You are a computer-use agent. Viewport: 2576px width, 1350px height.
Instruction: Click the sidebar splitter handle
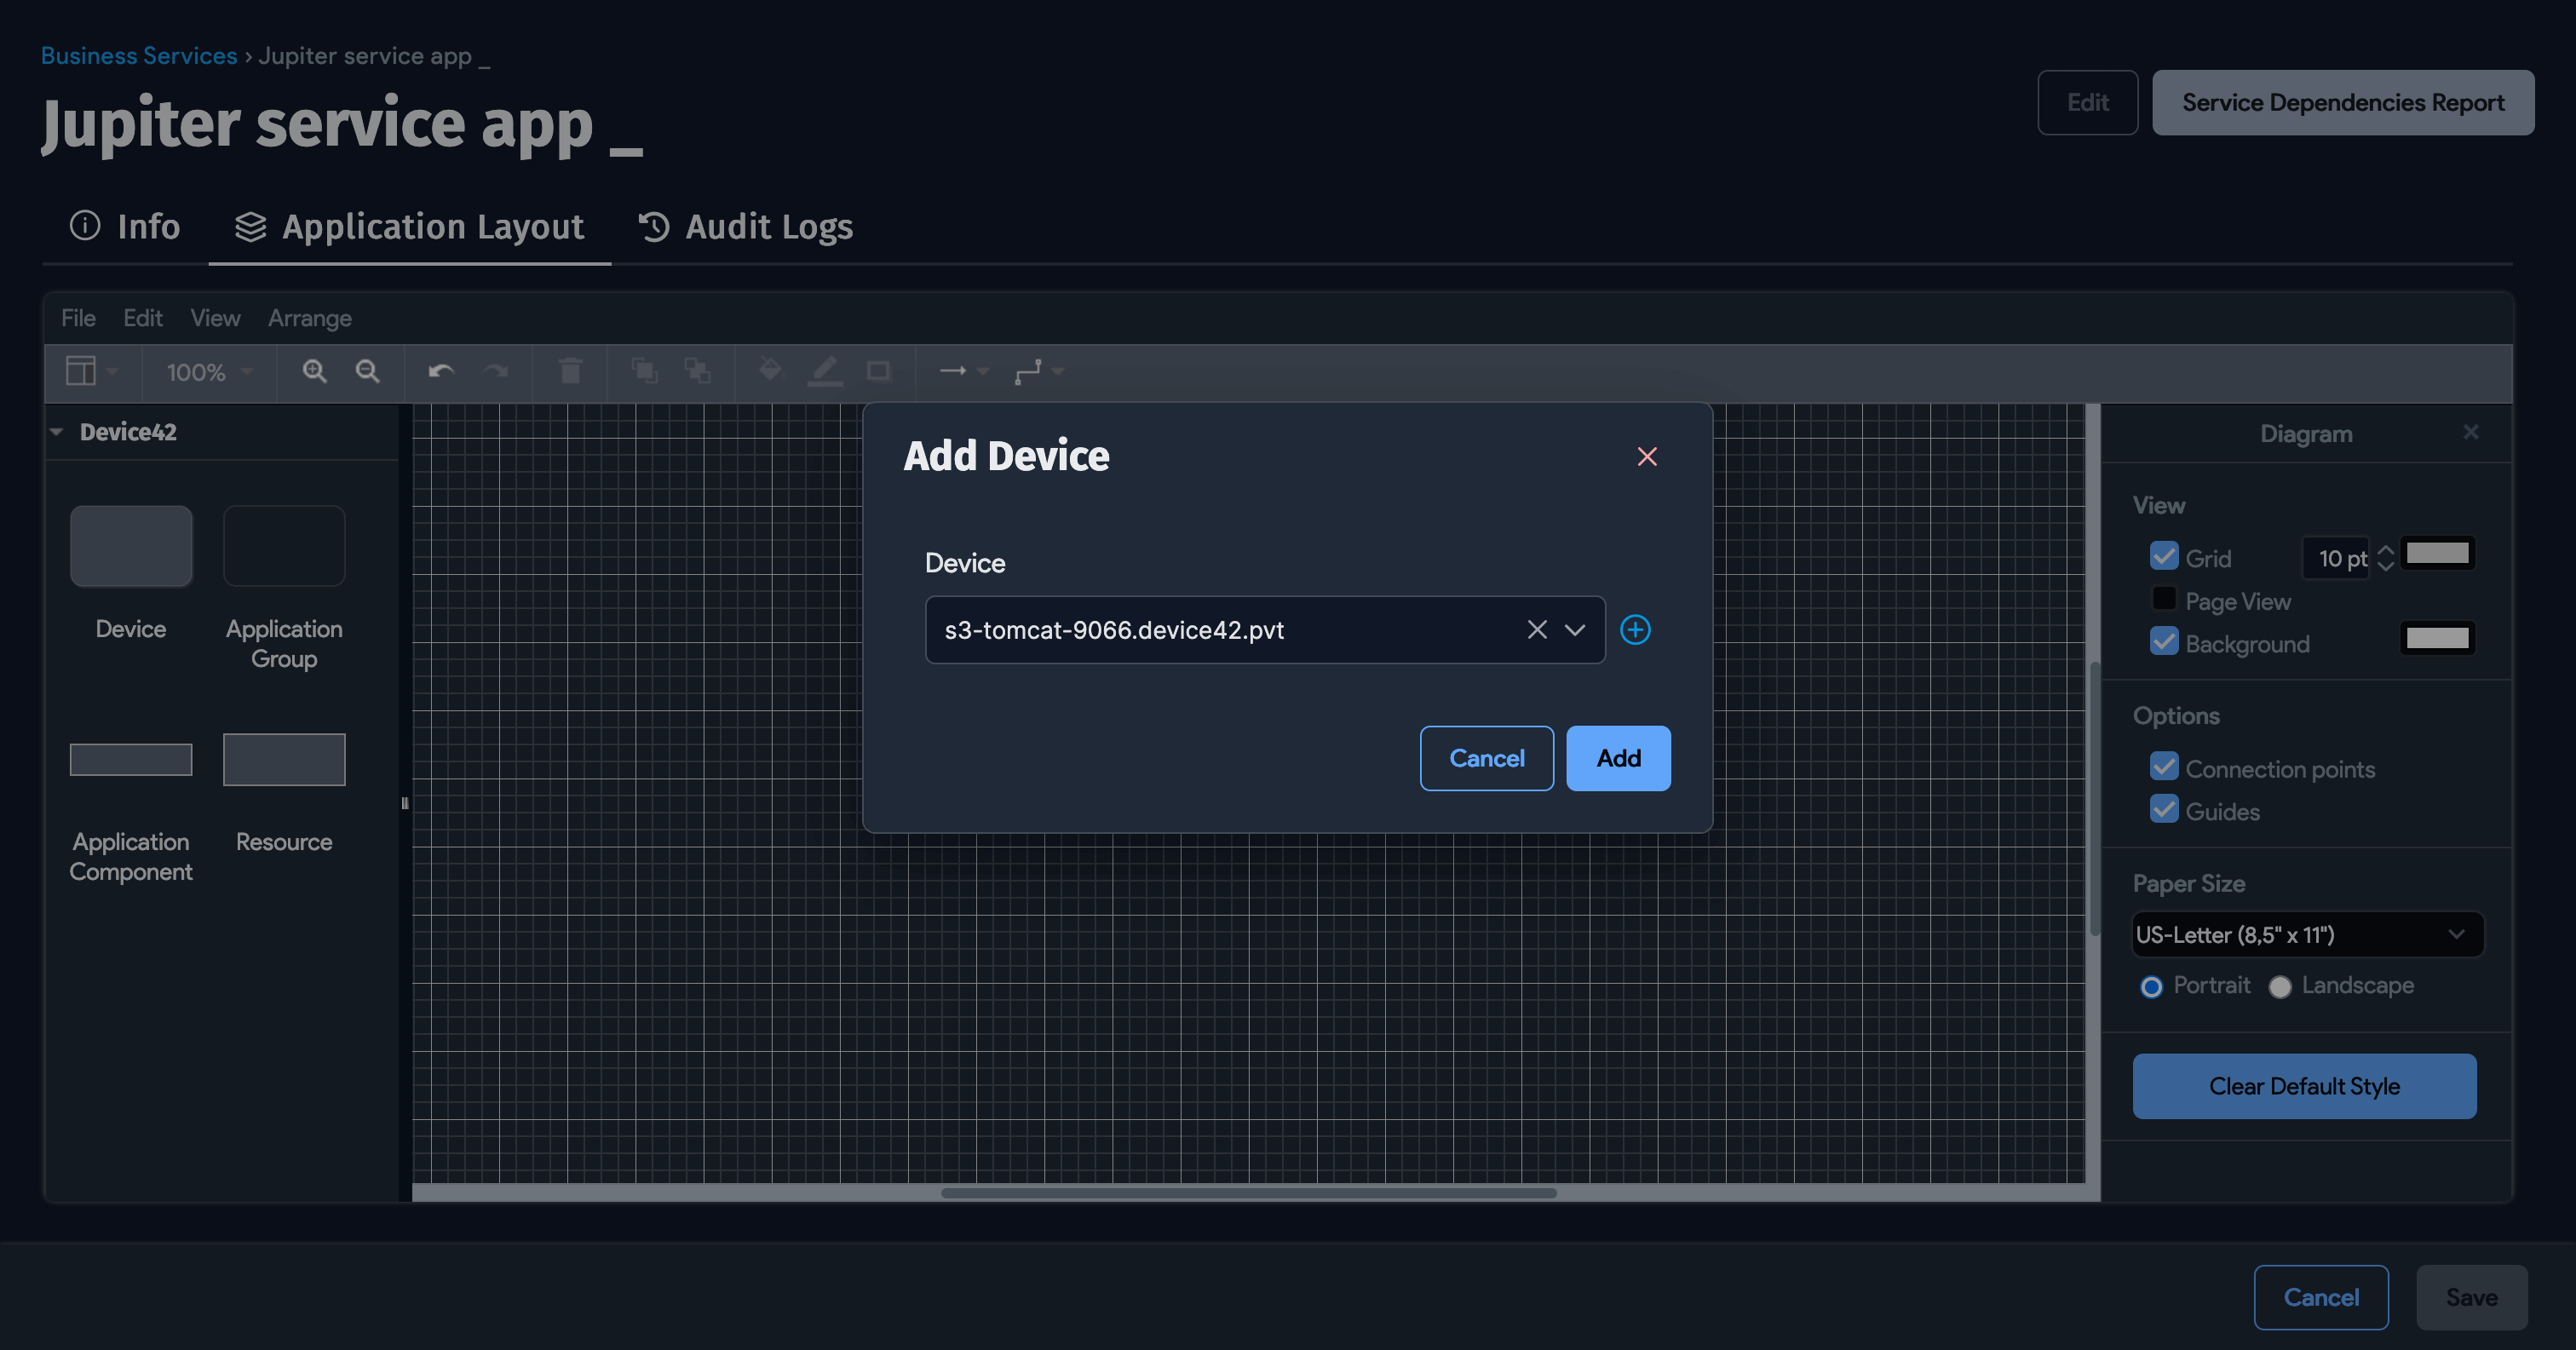(405, 802)
